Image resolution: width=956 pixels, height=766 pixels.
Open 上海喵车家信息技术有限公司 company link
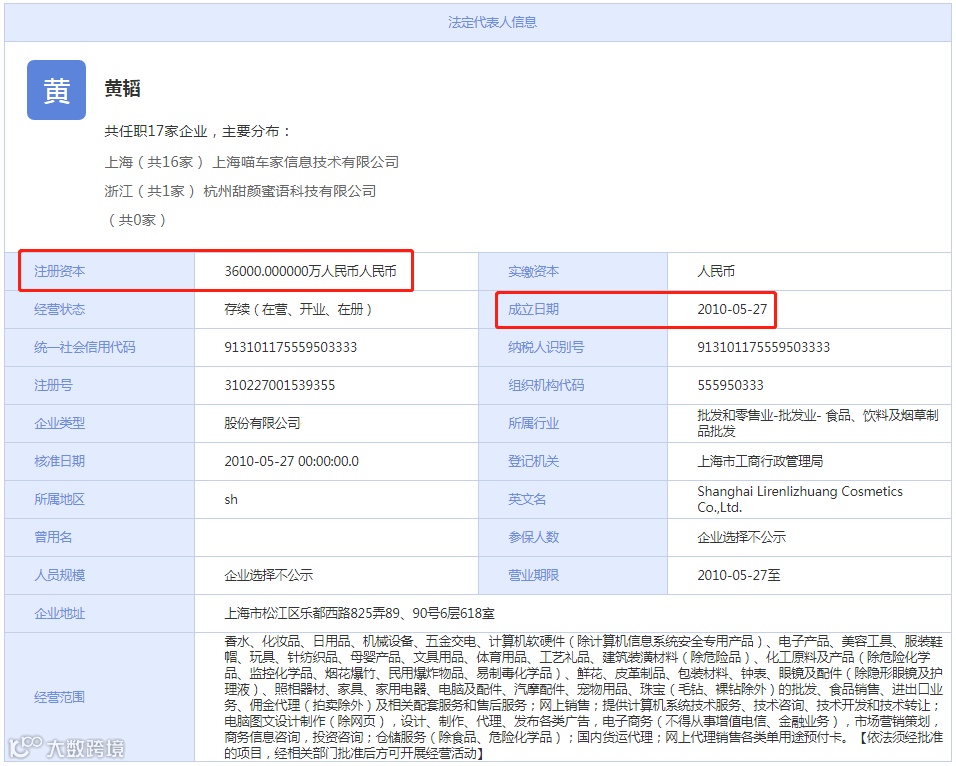click(305, 162)
